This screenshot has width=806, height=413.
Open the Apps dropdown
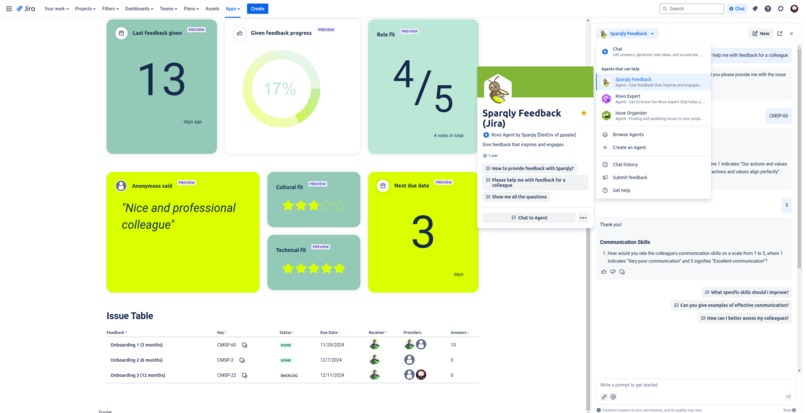[233, 9]
